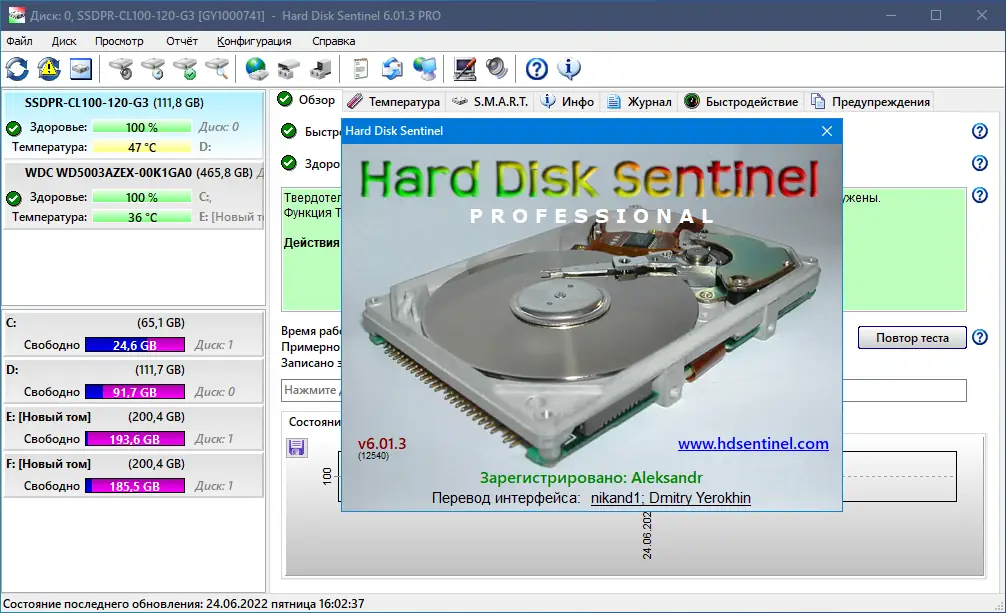Viewport: 1006px width, 613px height.
Task: Select the SSDPR-CL100-120-G3 disk entry
Action: [133, 124]
